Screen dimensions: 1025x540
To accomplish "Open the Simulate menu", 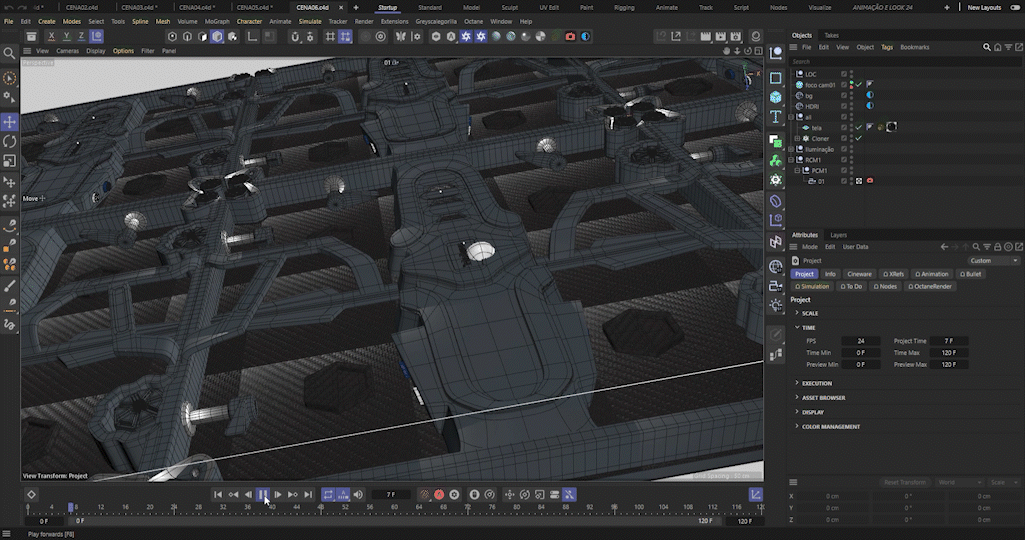I will pyautogui.click(x=310, y=21).
